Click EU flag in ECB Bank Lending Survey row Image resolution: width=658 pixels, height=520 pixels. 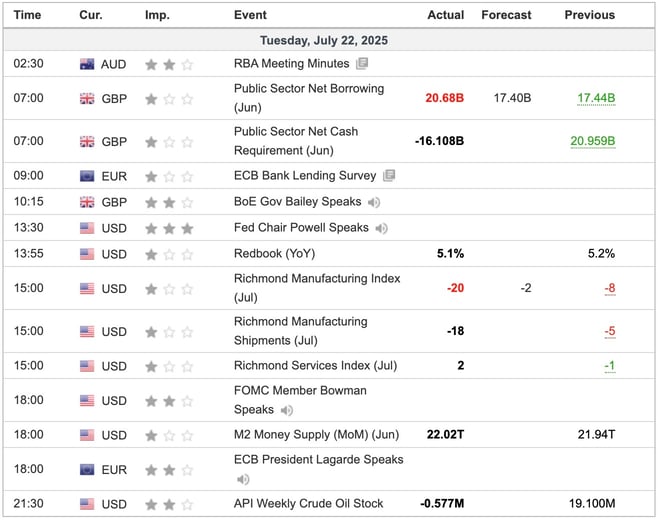tap(87, 176)
